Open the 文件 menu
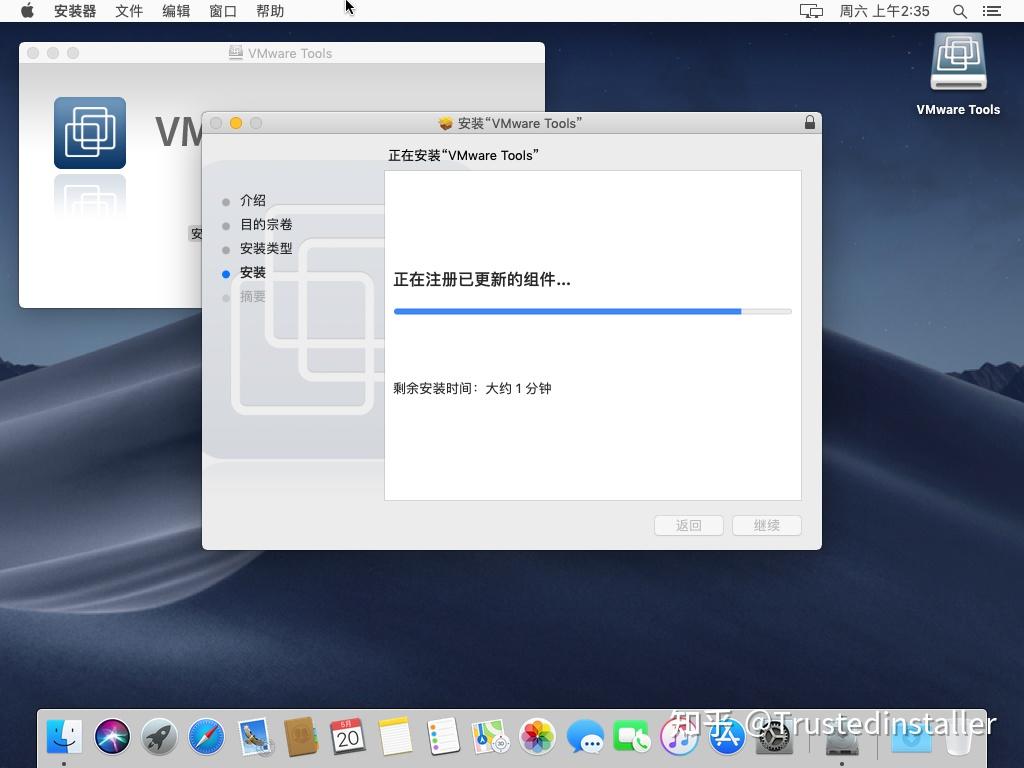This screenshot has width=1024, height=768. click(129, 11)
